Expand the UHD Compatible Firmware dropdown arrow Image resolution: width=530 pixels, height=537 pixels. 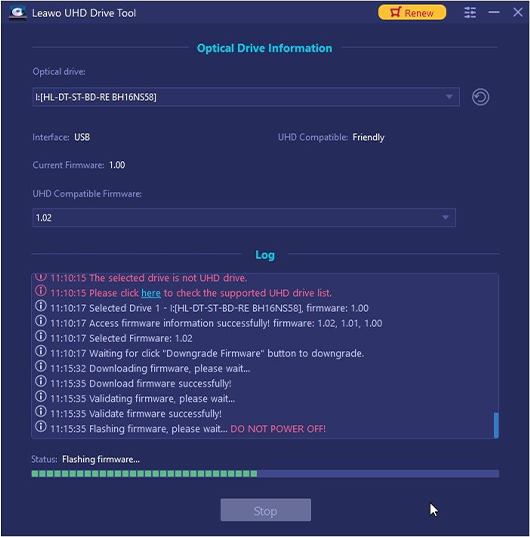tap(445, 217)
